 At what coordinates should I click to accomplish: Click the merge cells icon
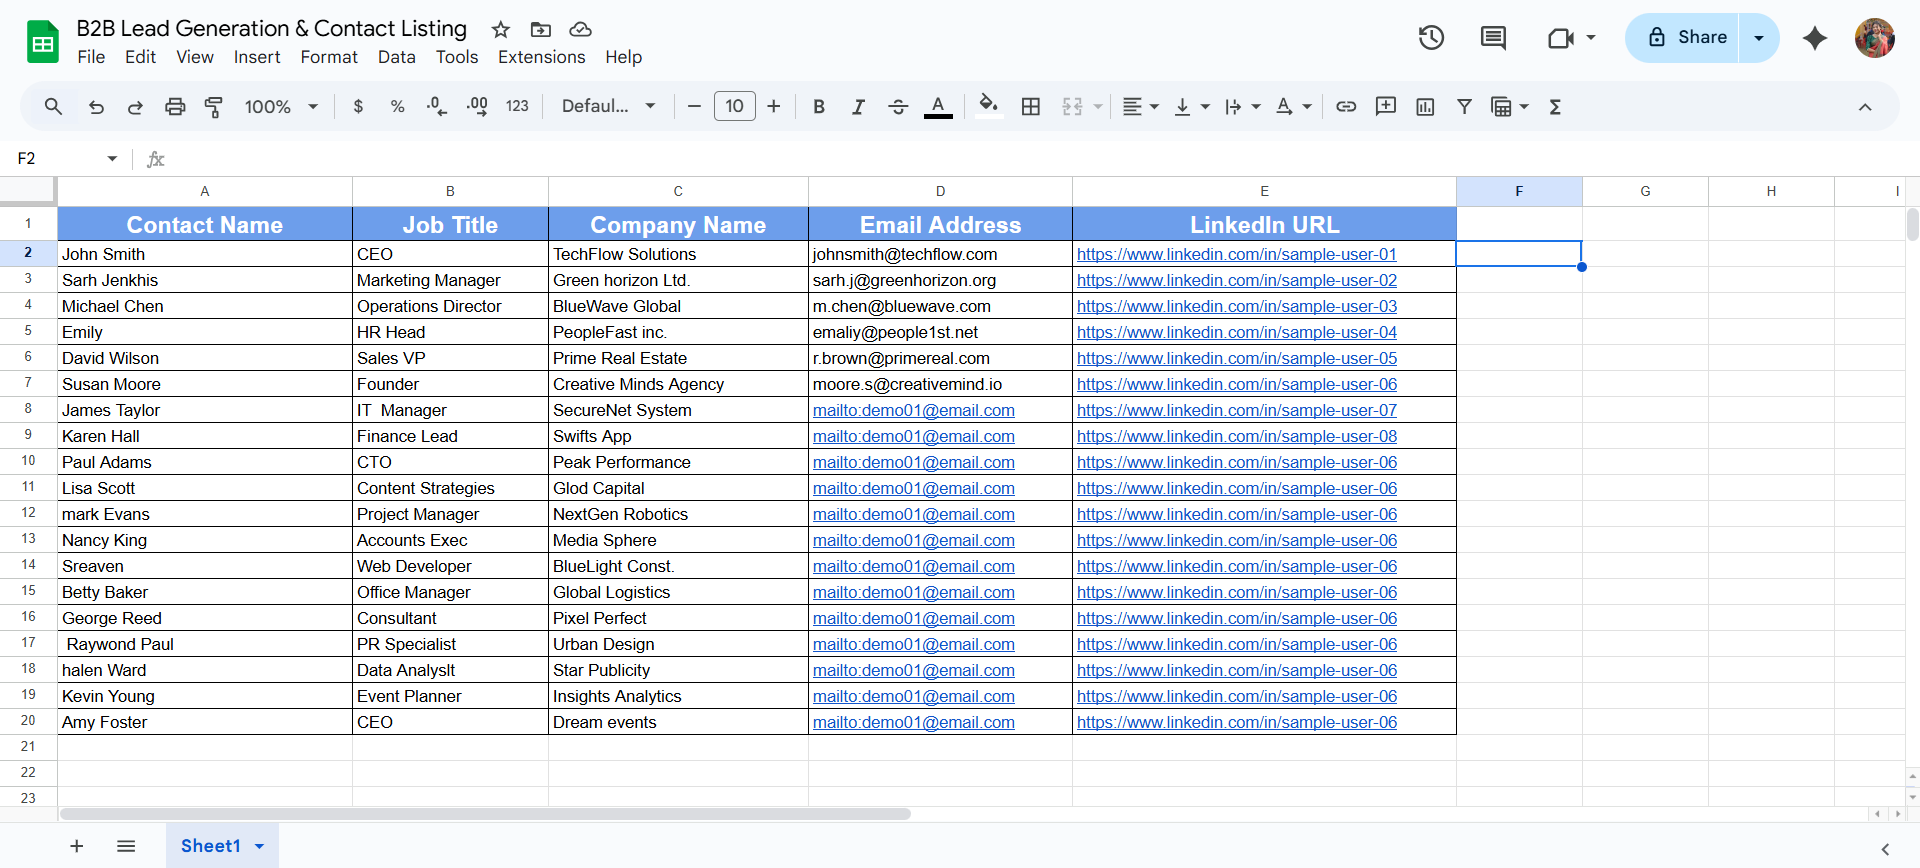[x=1072, y=106]
